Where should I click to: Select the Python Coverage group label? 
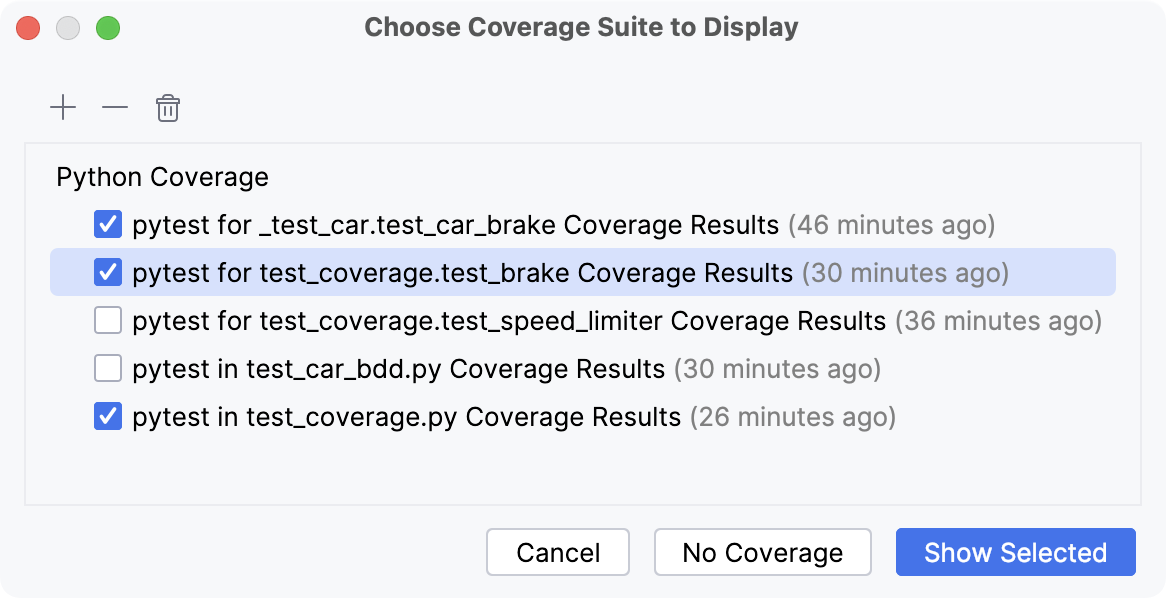tap(162, 176)
